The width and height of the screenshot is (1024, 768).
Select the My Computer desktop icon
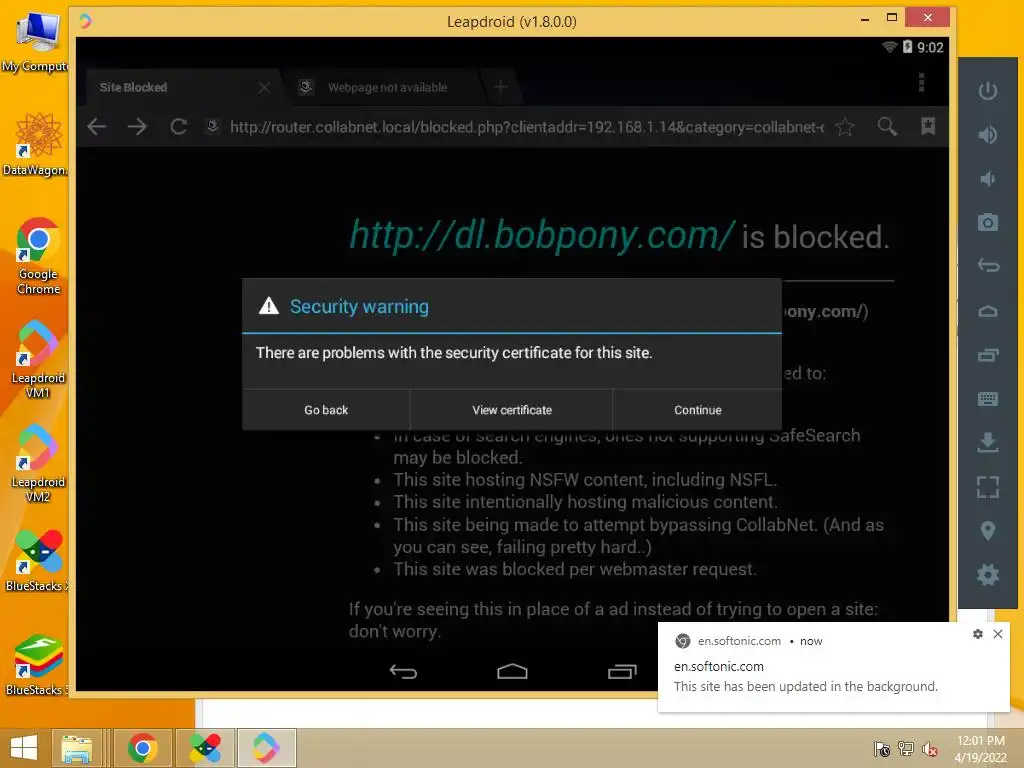pyautogui.click(x=36, y=42)
